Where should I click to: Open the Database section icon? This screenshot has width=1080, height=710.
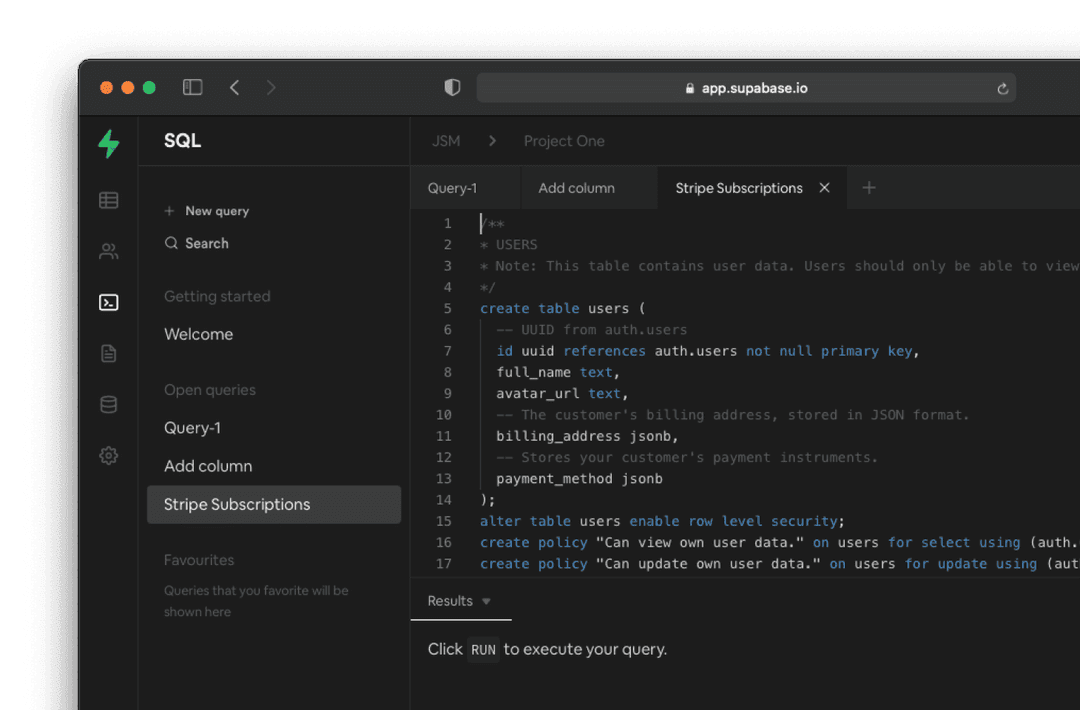(x=108, y=404)
